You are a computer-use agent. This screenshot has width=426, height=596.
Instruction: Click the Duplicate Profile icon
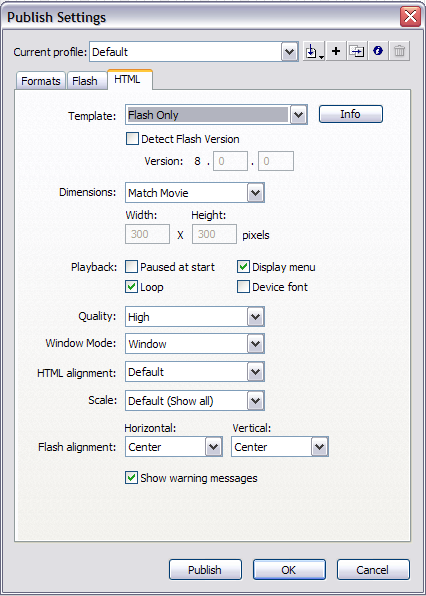pos(357,51)
